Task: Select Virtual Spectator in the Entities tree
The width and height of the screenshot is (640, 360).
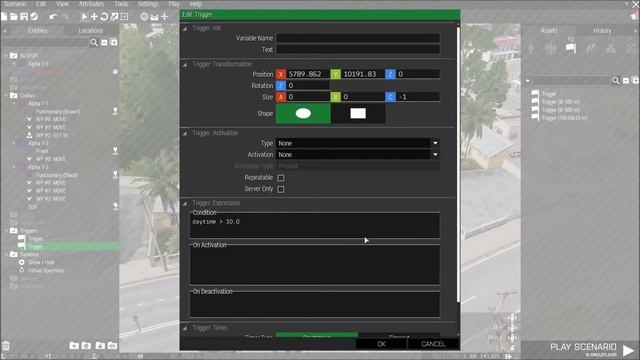Action: click(46, 270)
